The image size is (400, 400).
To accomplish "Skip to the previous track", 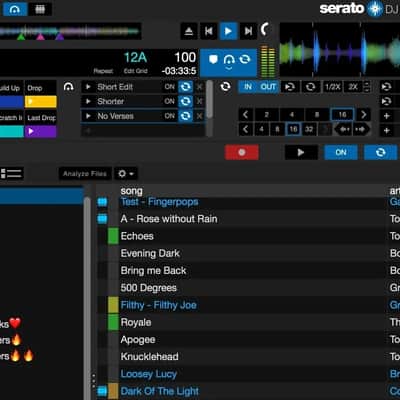I will coord(209,31).
